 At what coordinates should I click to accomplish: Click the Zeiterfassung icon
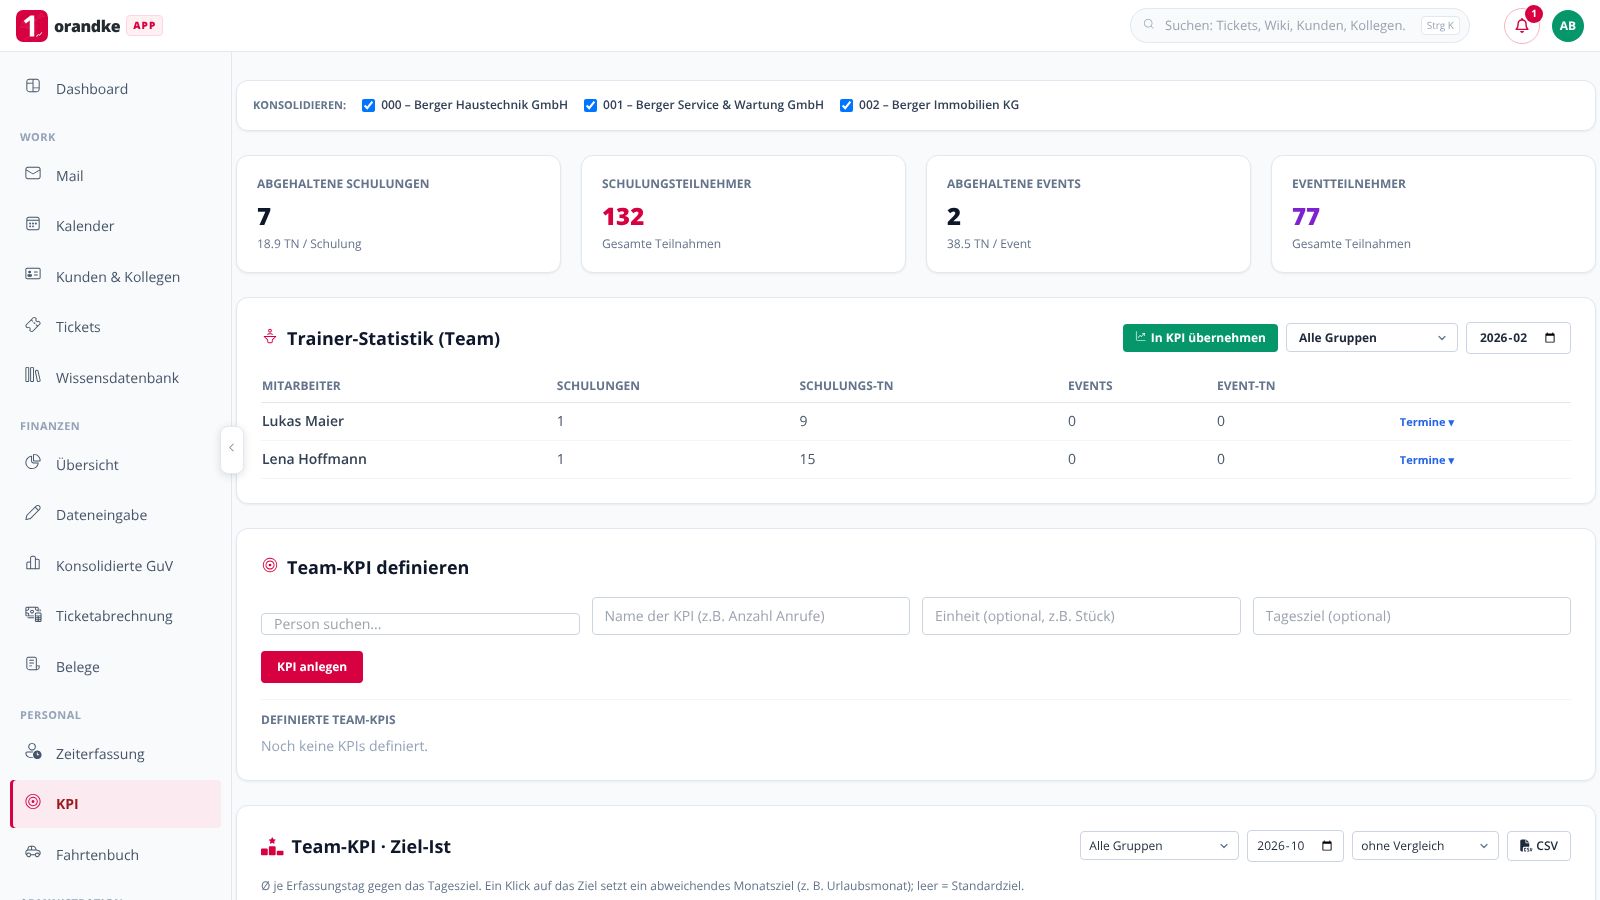pos(33,751)
